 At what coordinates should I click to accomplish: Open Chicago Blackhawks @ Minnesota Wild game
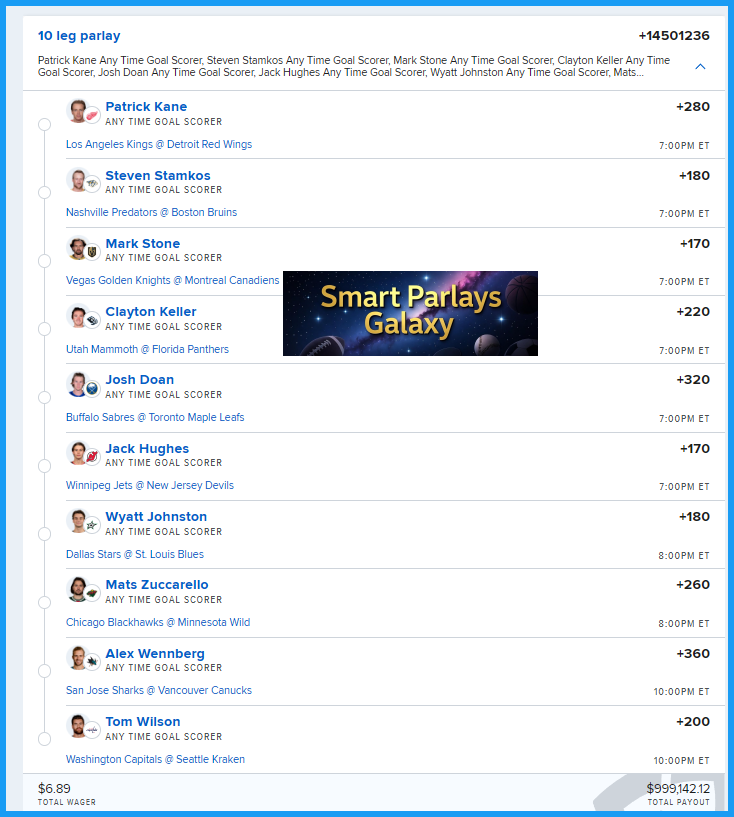pyautogui.click(x=158, y=622)
